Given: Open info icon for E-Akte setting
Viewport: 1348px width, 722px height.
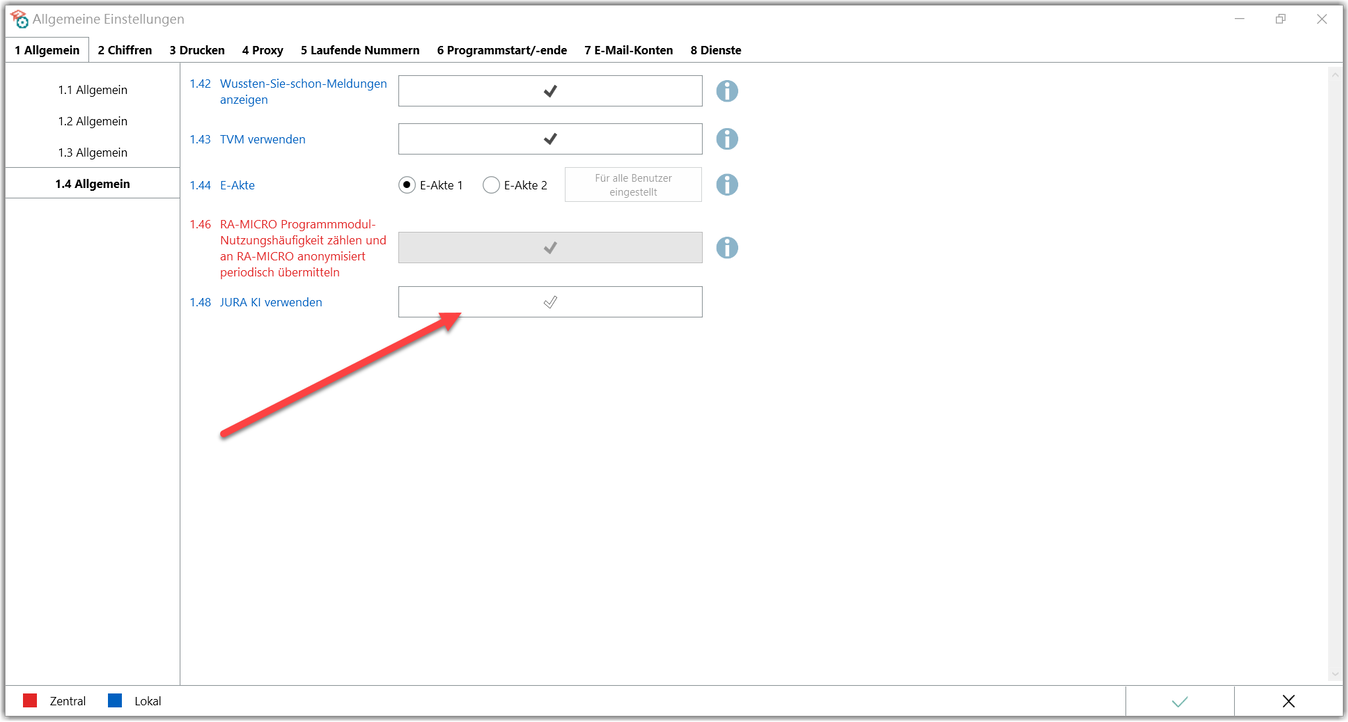Looking at the screenshot, I should [x=727, y=185].
